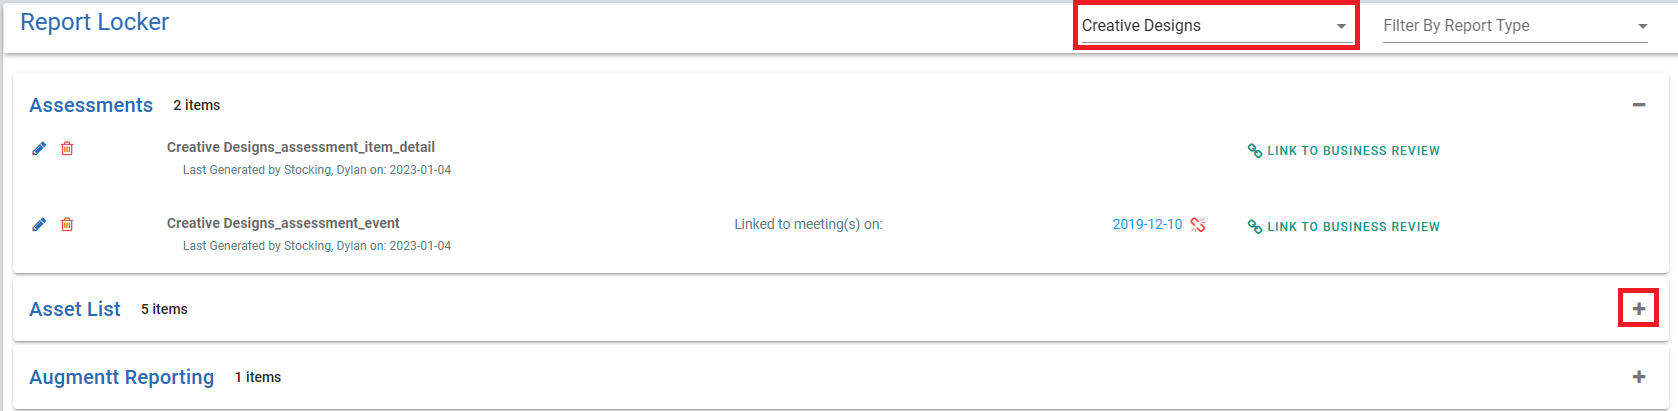This screenshot has width=1678, height=411.
Task: Open the Creative Designs_assessment_event report name
Action: coord(283,223)
